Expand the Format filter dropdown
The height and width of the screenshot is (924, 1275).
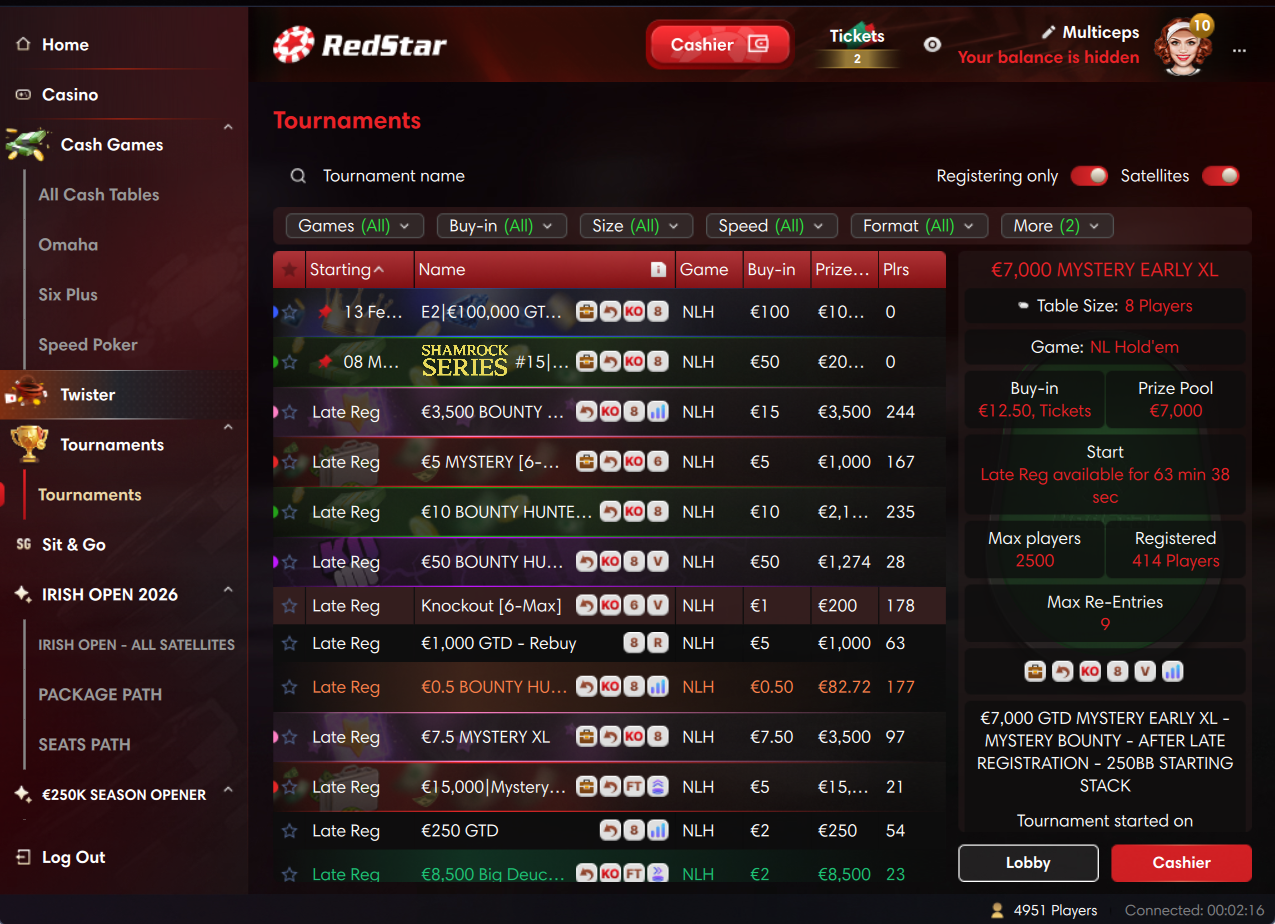pyautogui.click(x=919, y=226)
